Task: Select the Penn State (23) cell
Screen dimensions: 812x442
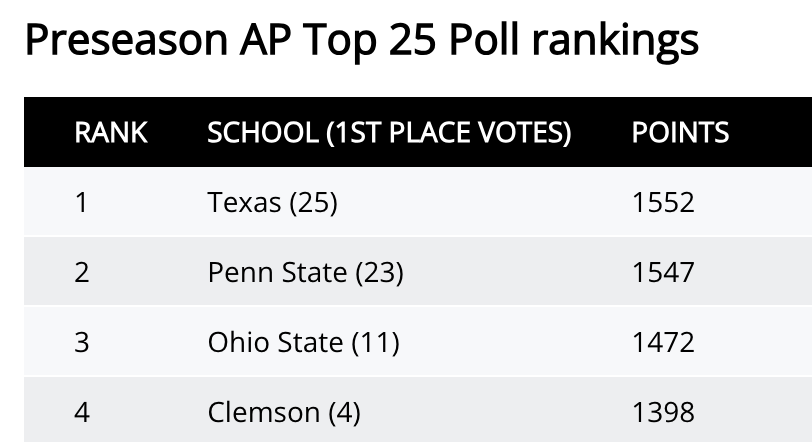Action: click(305, 272)
